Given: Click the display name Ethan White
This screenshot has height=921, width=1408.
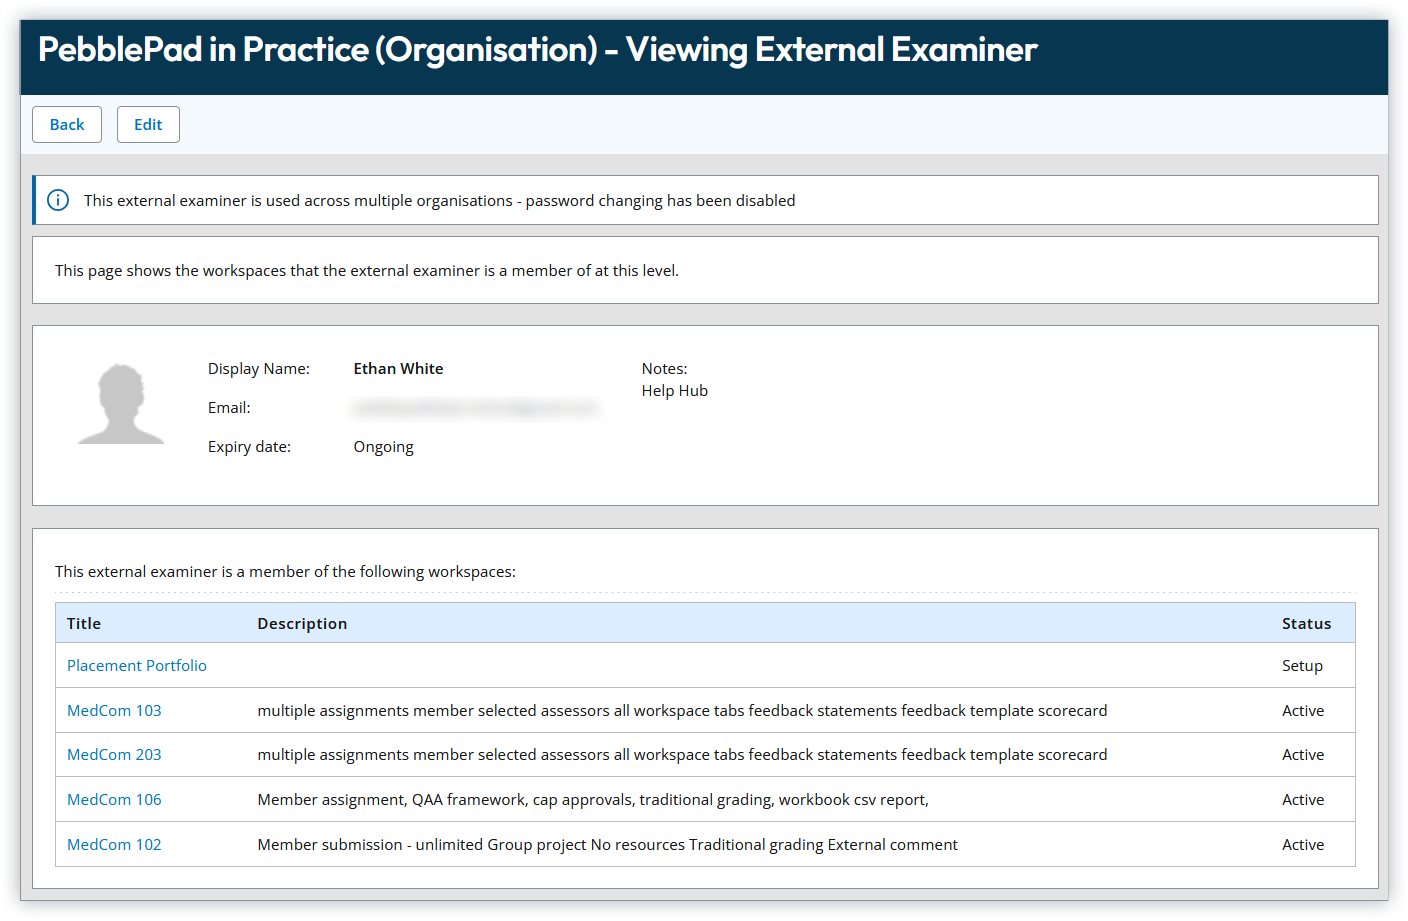Looking at the screenshot, I should (398, 369).
